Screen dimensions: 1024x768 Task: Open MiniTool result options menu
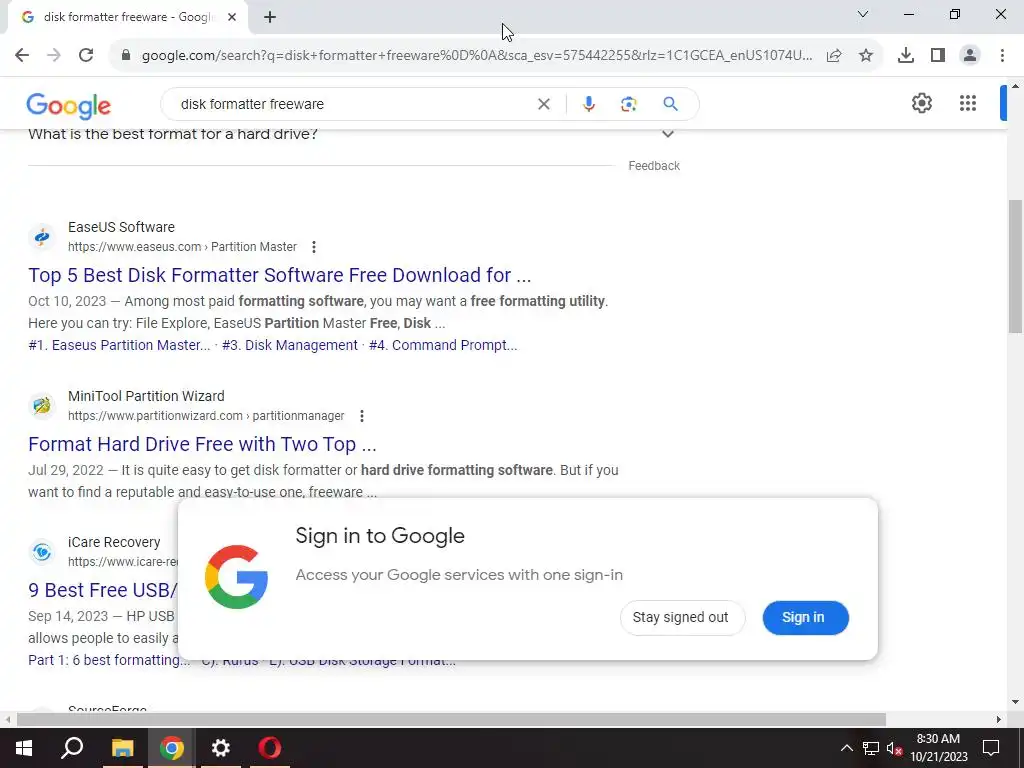tap(362, 416)
